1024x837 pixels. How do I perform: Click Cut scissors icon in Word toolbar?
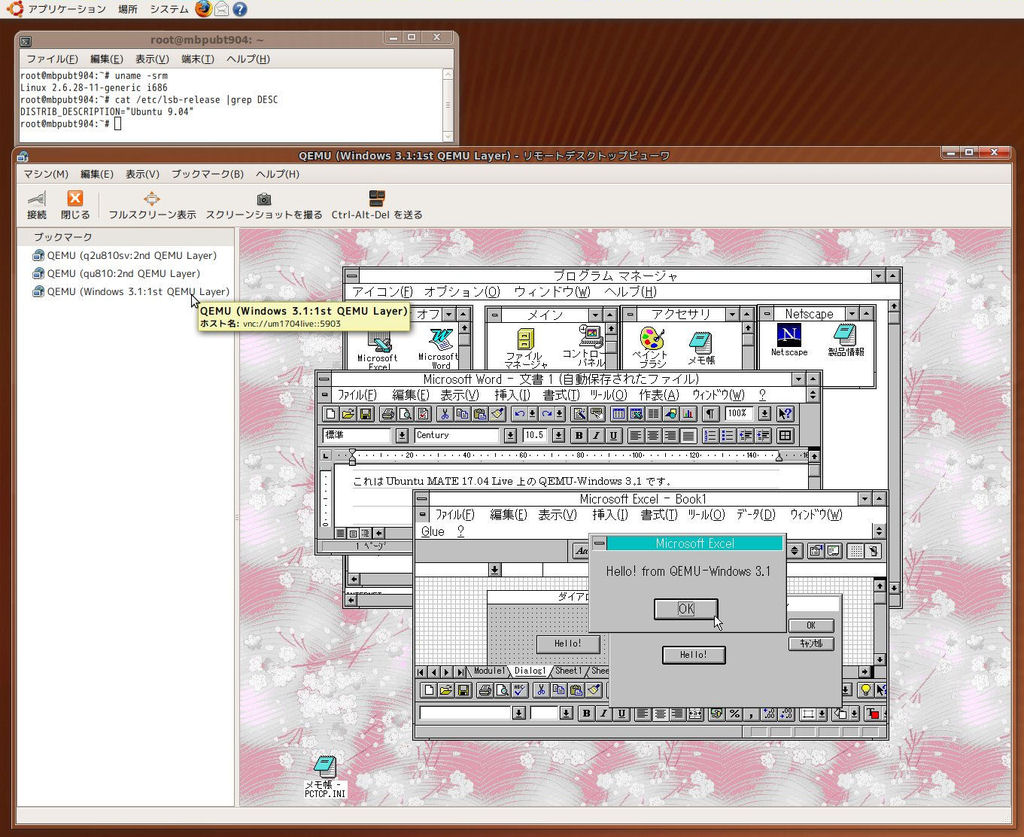(x=444, y=413)
